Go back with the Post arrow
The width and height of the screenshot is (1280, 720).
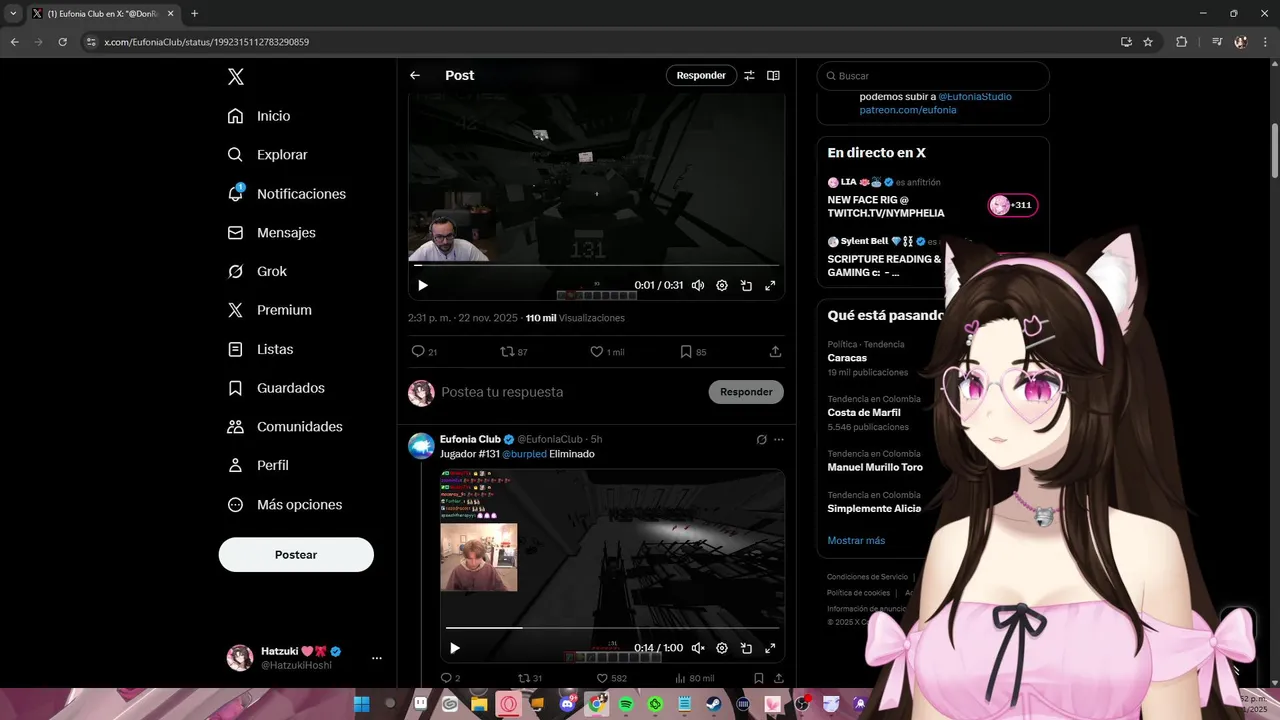(x=415, y=75)
